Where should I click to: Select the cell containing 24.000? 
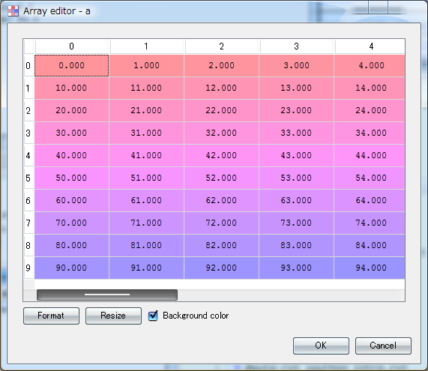(x=370, y=111)
